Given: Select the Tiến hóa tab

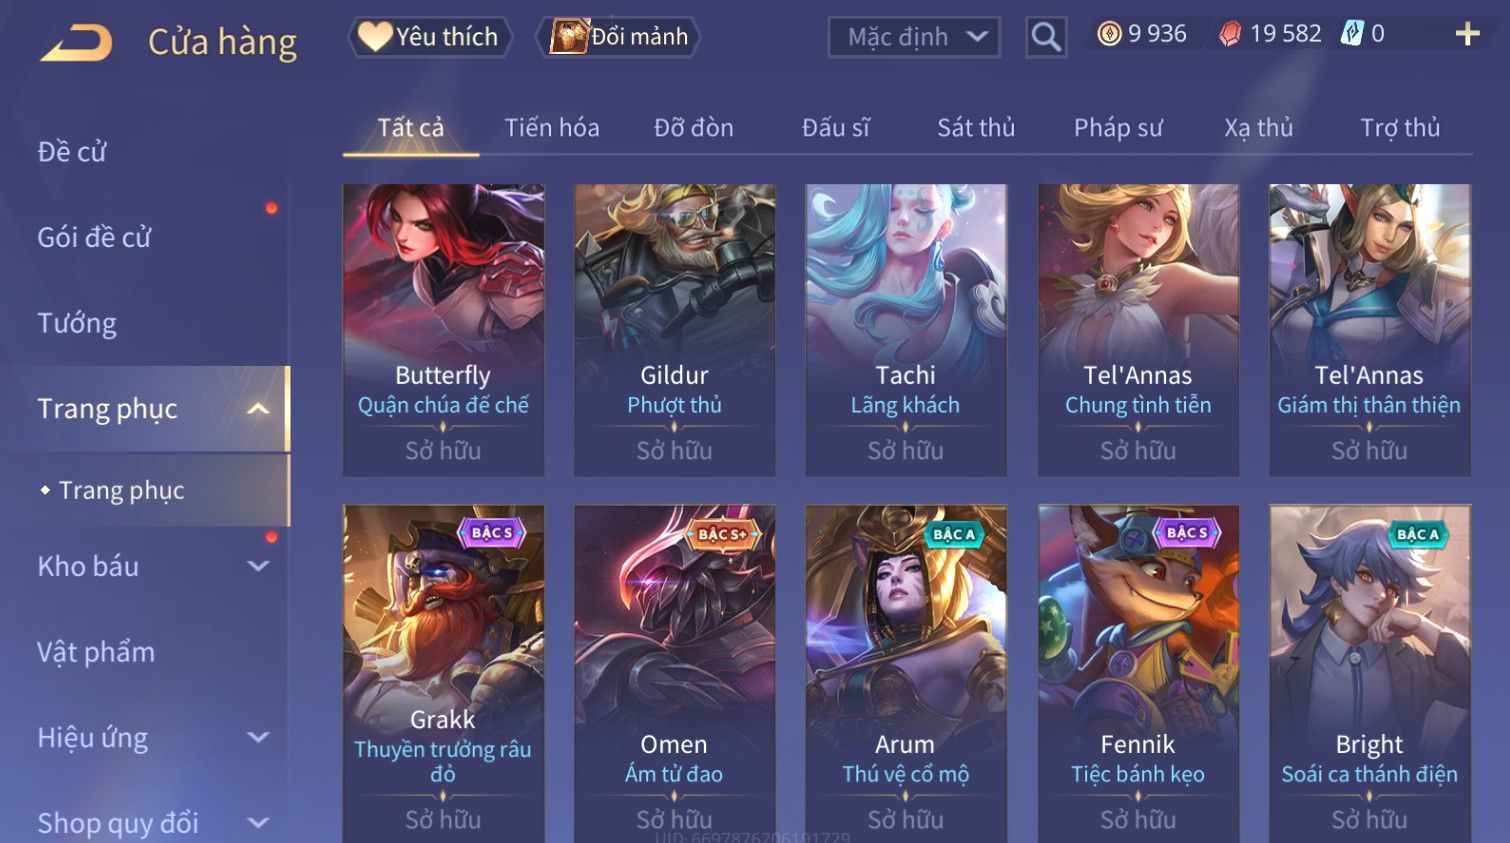Looking at the screenshot, I should coord(552,128).
